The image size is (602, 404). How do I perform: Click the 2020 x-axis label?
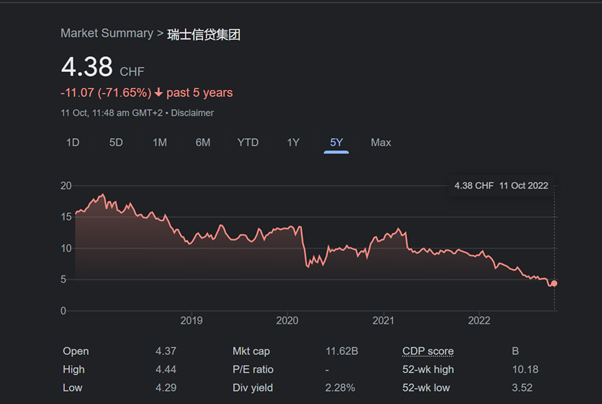coord(287,321)
